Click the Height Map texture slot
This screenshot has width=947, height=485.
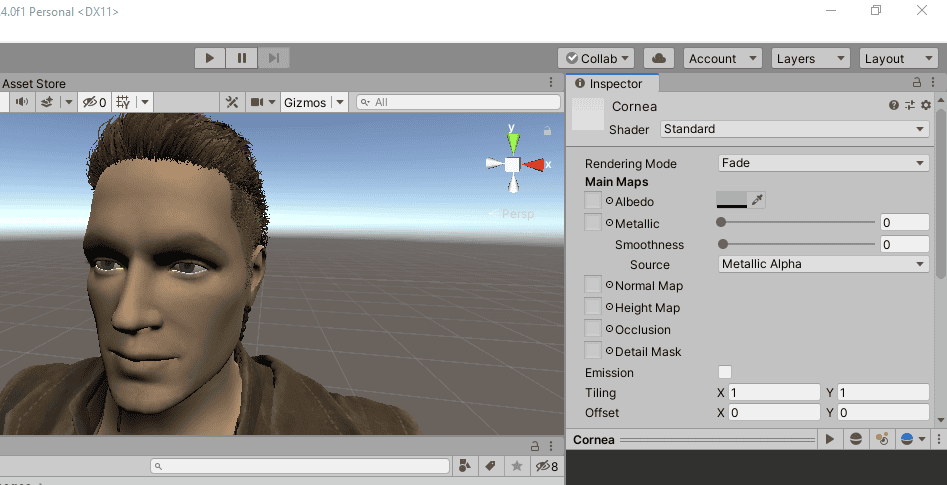pos(593,306)
